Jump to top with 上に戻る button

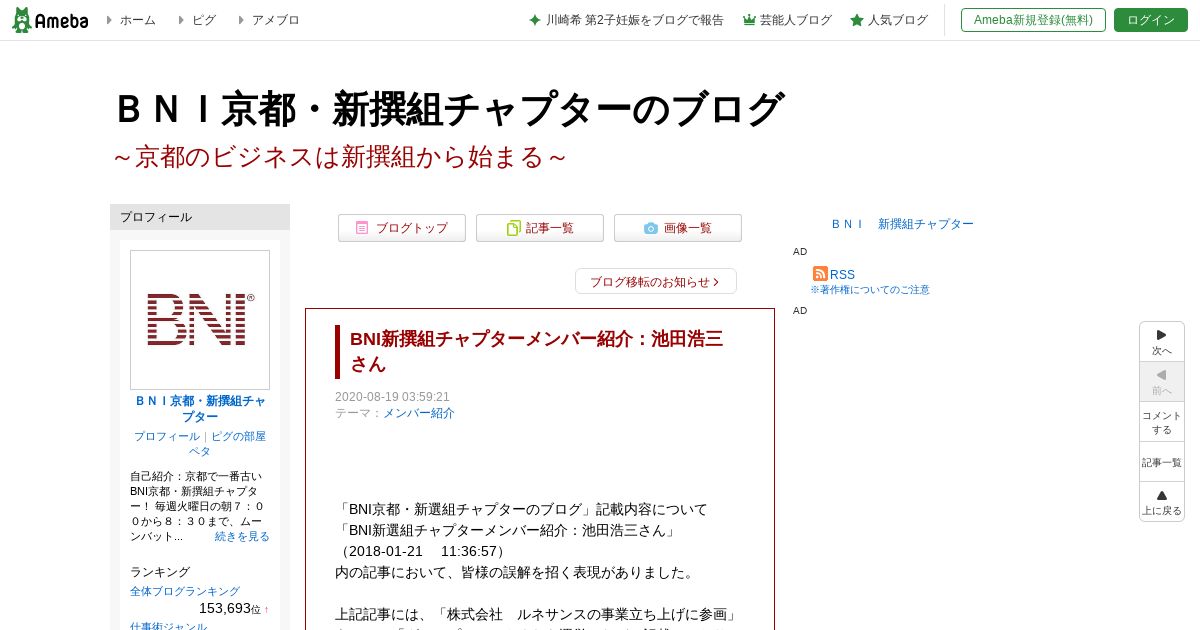click(x=1162, y=502)
